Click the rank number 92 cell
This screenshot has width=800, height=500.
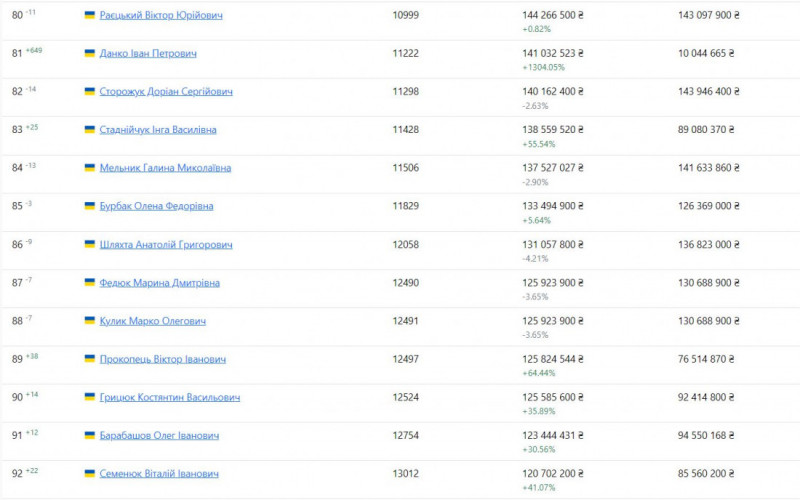(17, 474)
